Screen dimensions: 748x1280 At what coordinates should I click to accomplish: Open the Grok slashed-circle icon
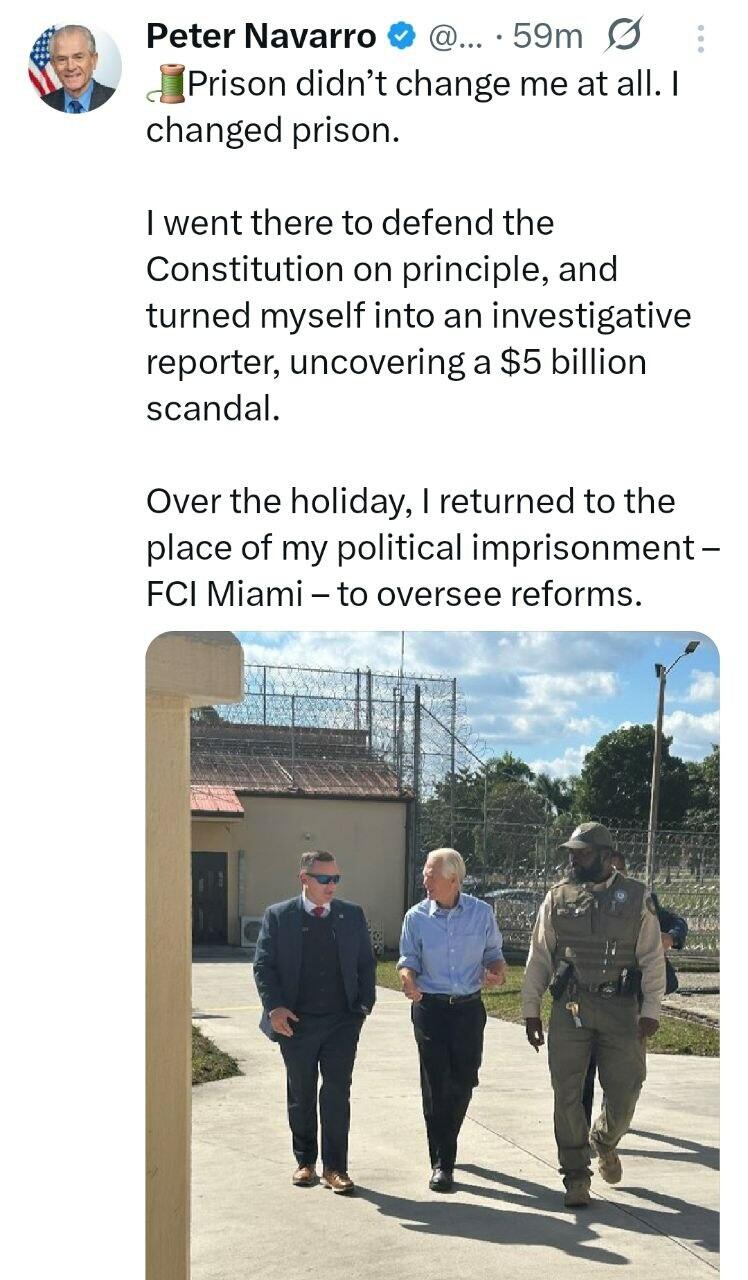(622, 38)
